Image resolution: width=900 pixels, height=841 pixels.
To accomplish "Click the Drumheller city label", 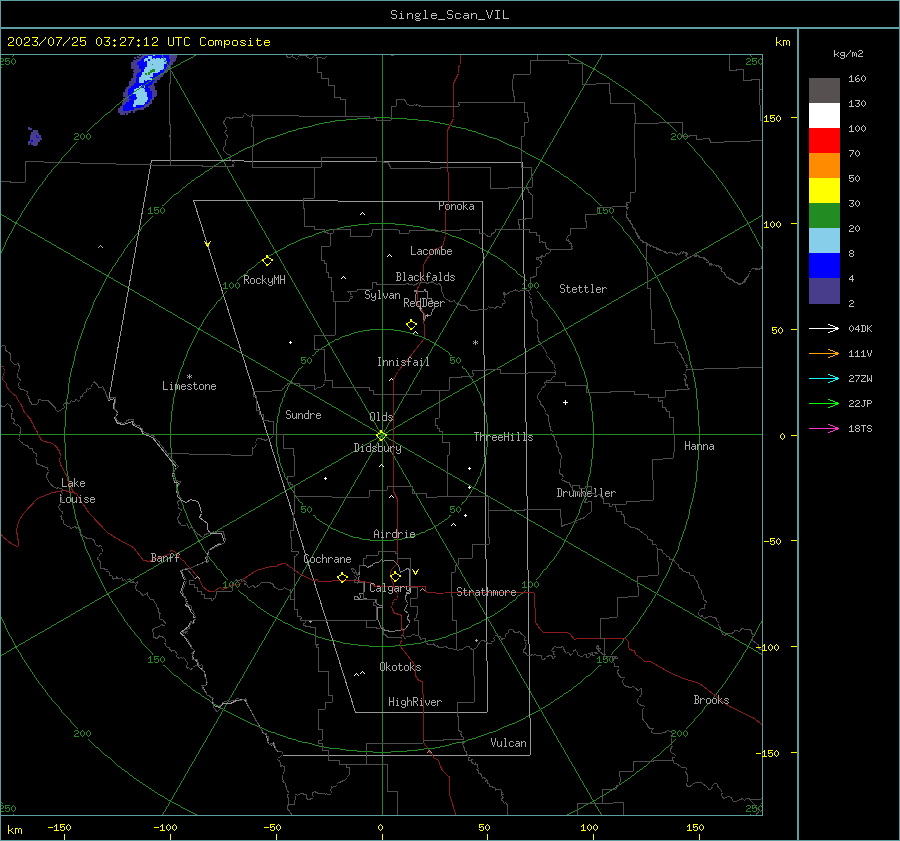I will point(586,493).
